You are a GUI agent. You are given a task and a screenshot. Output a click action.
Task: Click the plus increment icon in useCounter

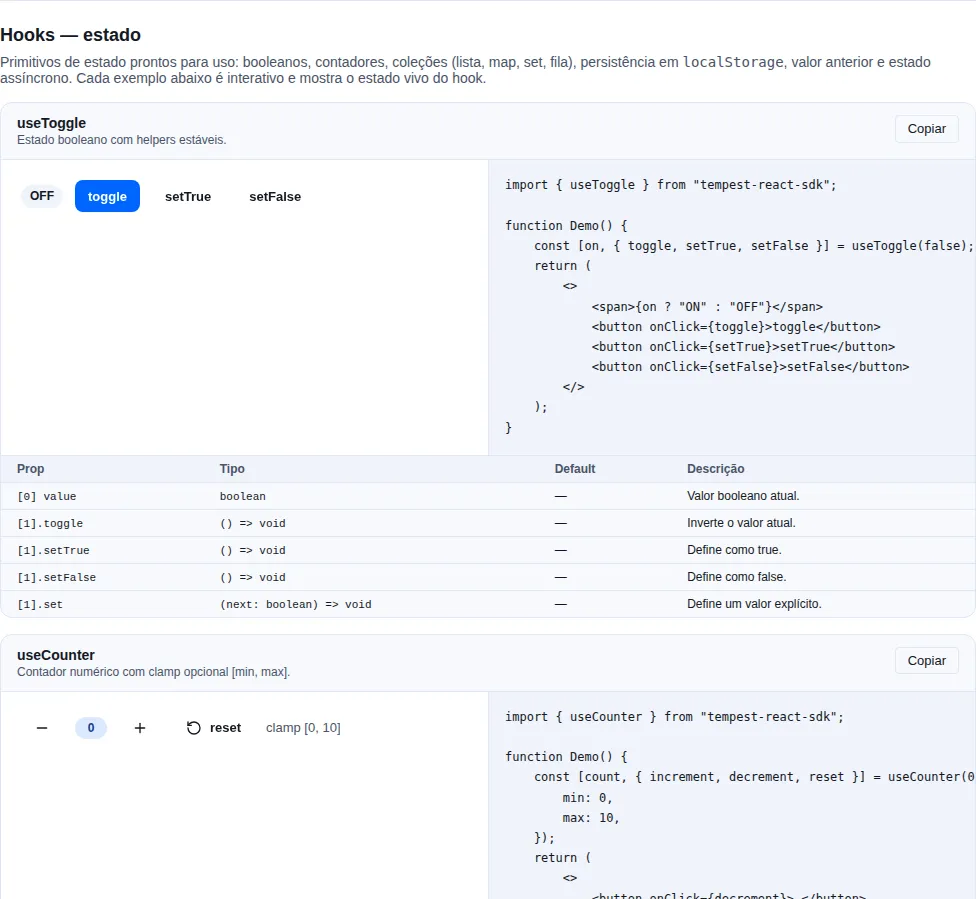140,728
